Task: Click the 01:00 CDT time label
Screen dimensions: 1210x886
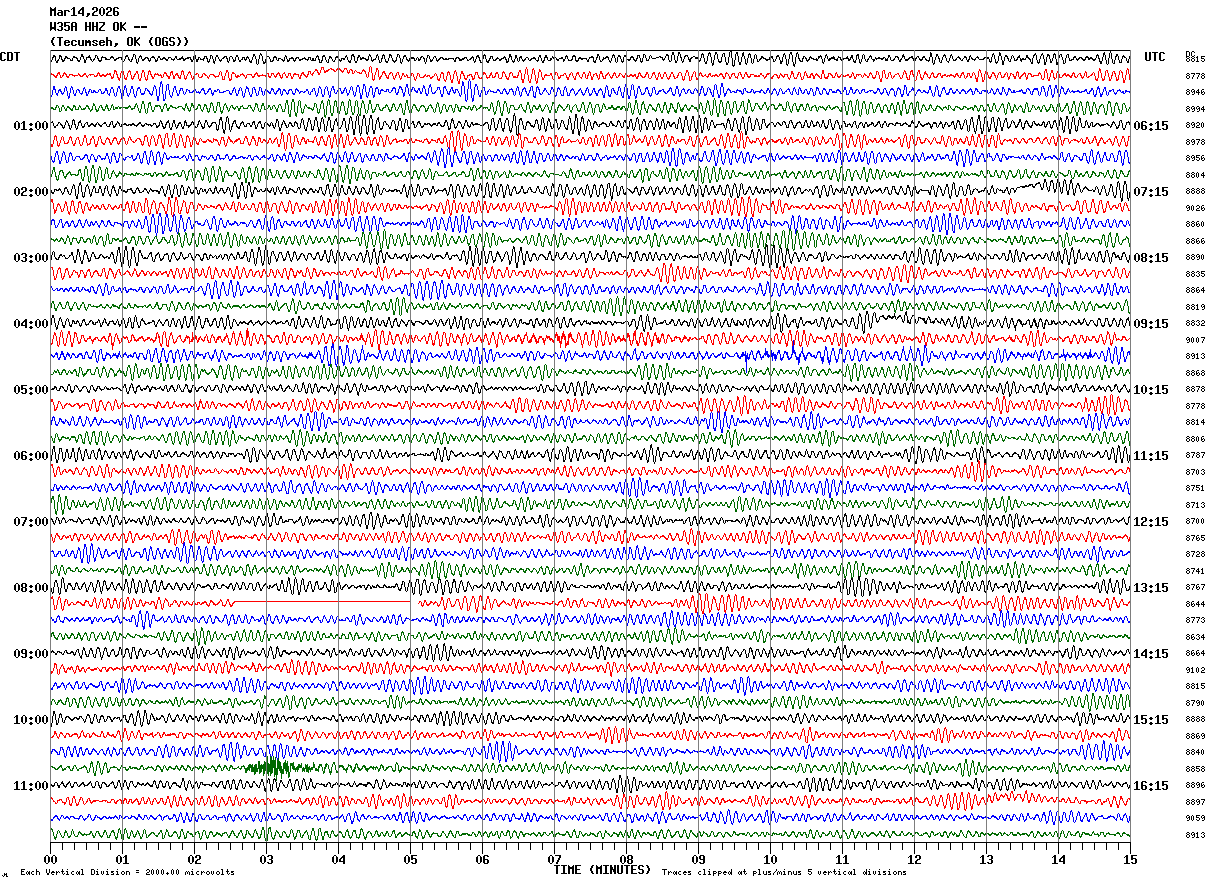Action: click(x=31, y=126)
